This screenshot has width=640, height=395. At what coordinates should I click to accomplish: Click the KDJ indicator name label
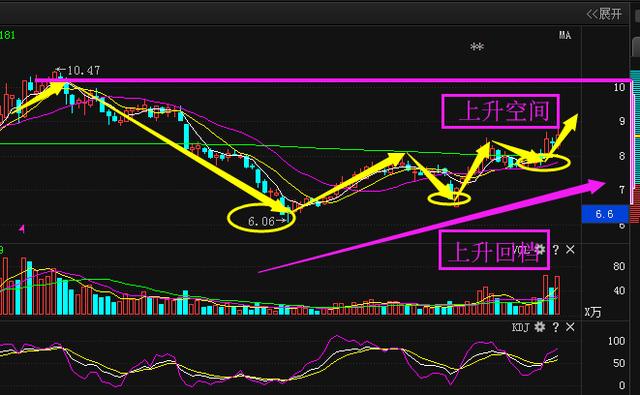[520, 327]
